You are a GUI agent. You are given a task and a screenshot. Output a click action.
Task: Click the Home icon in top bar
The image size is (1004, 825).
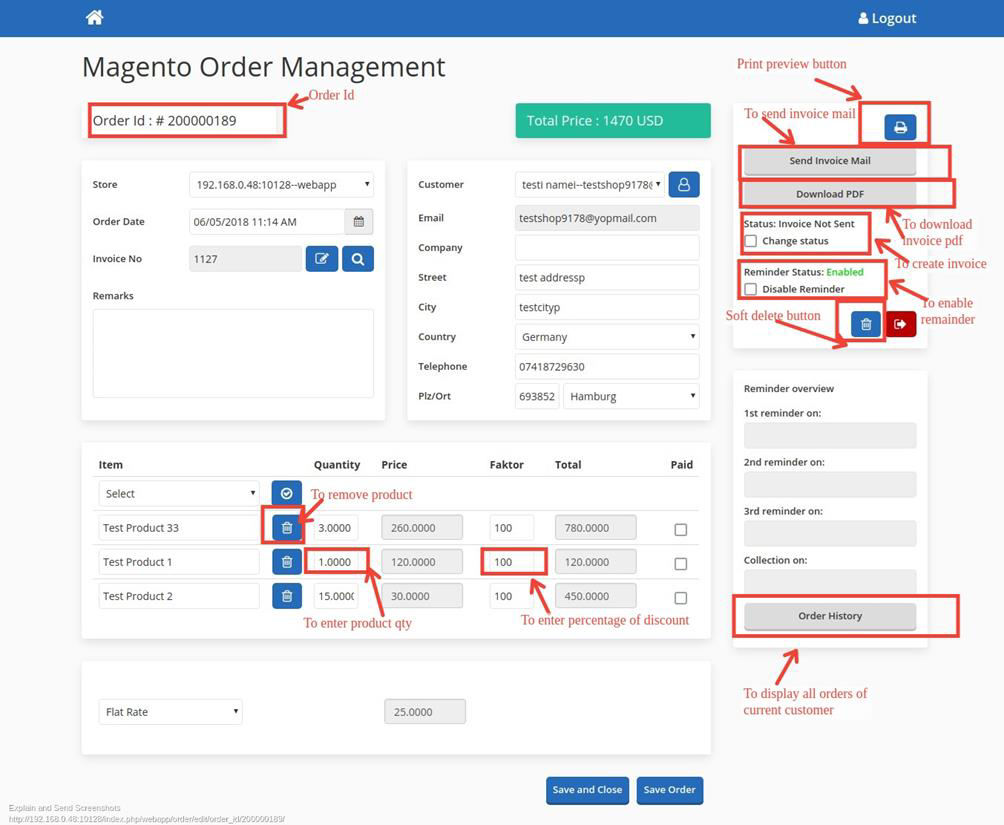[x=95, y=17]
